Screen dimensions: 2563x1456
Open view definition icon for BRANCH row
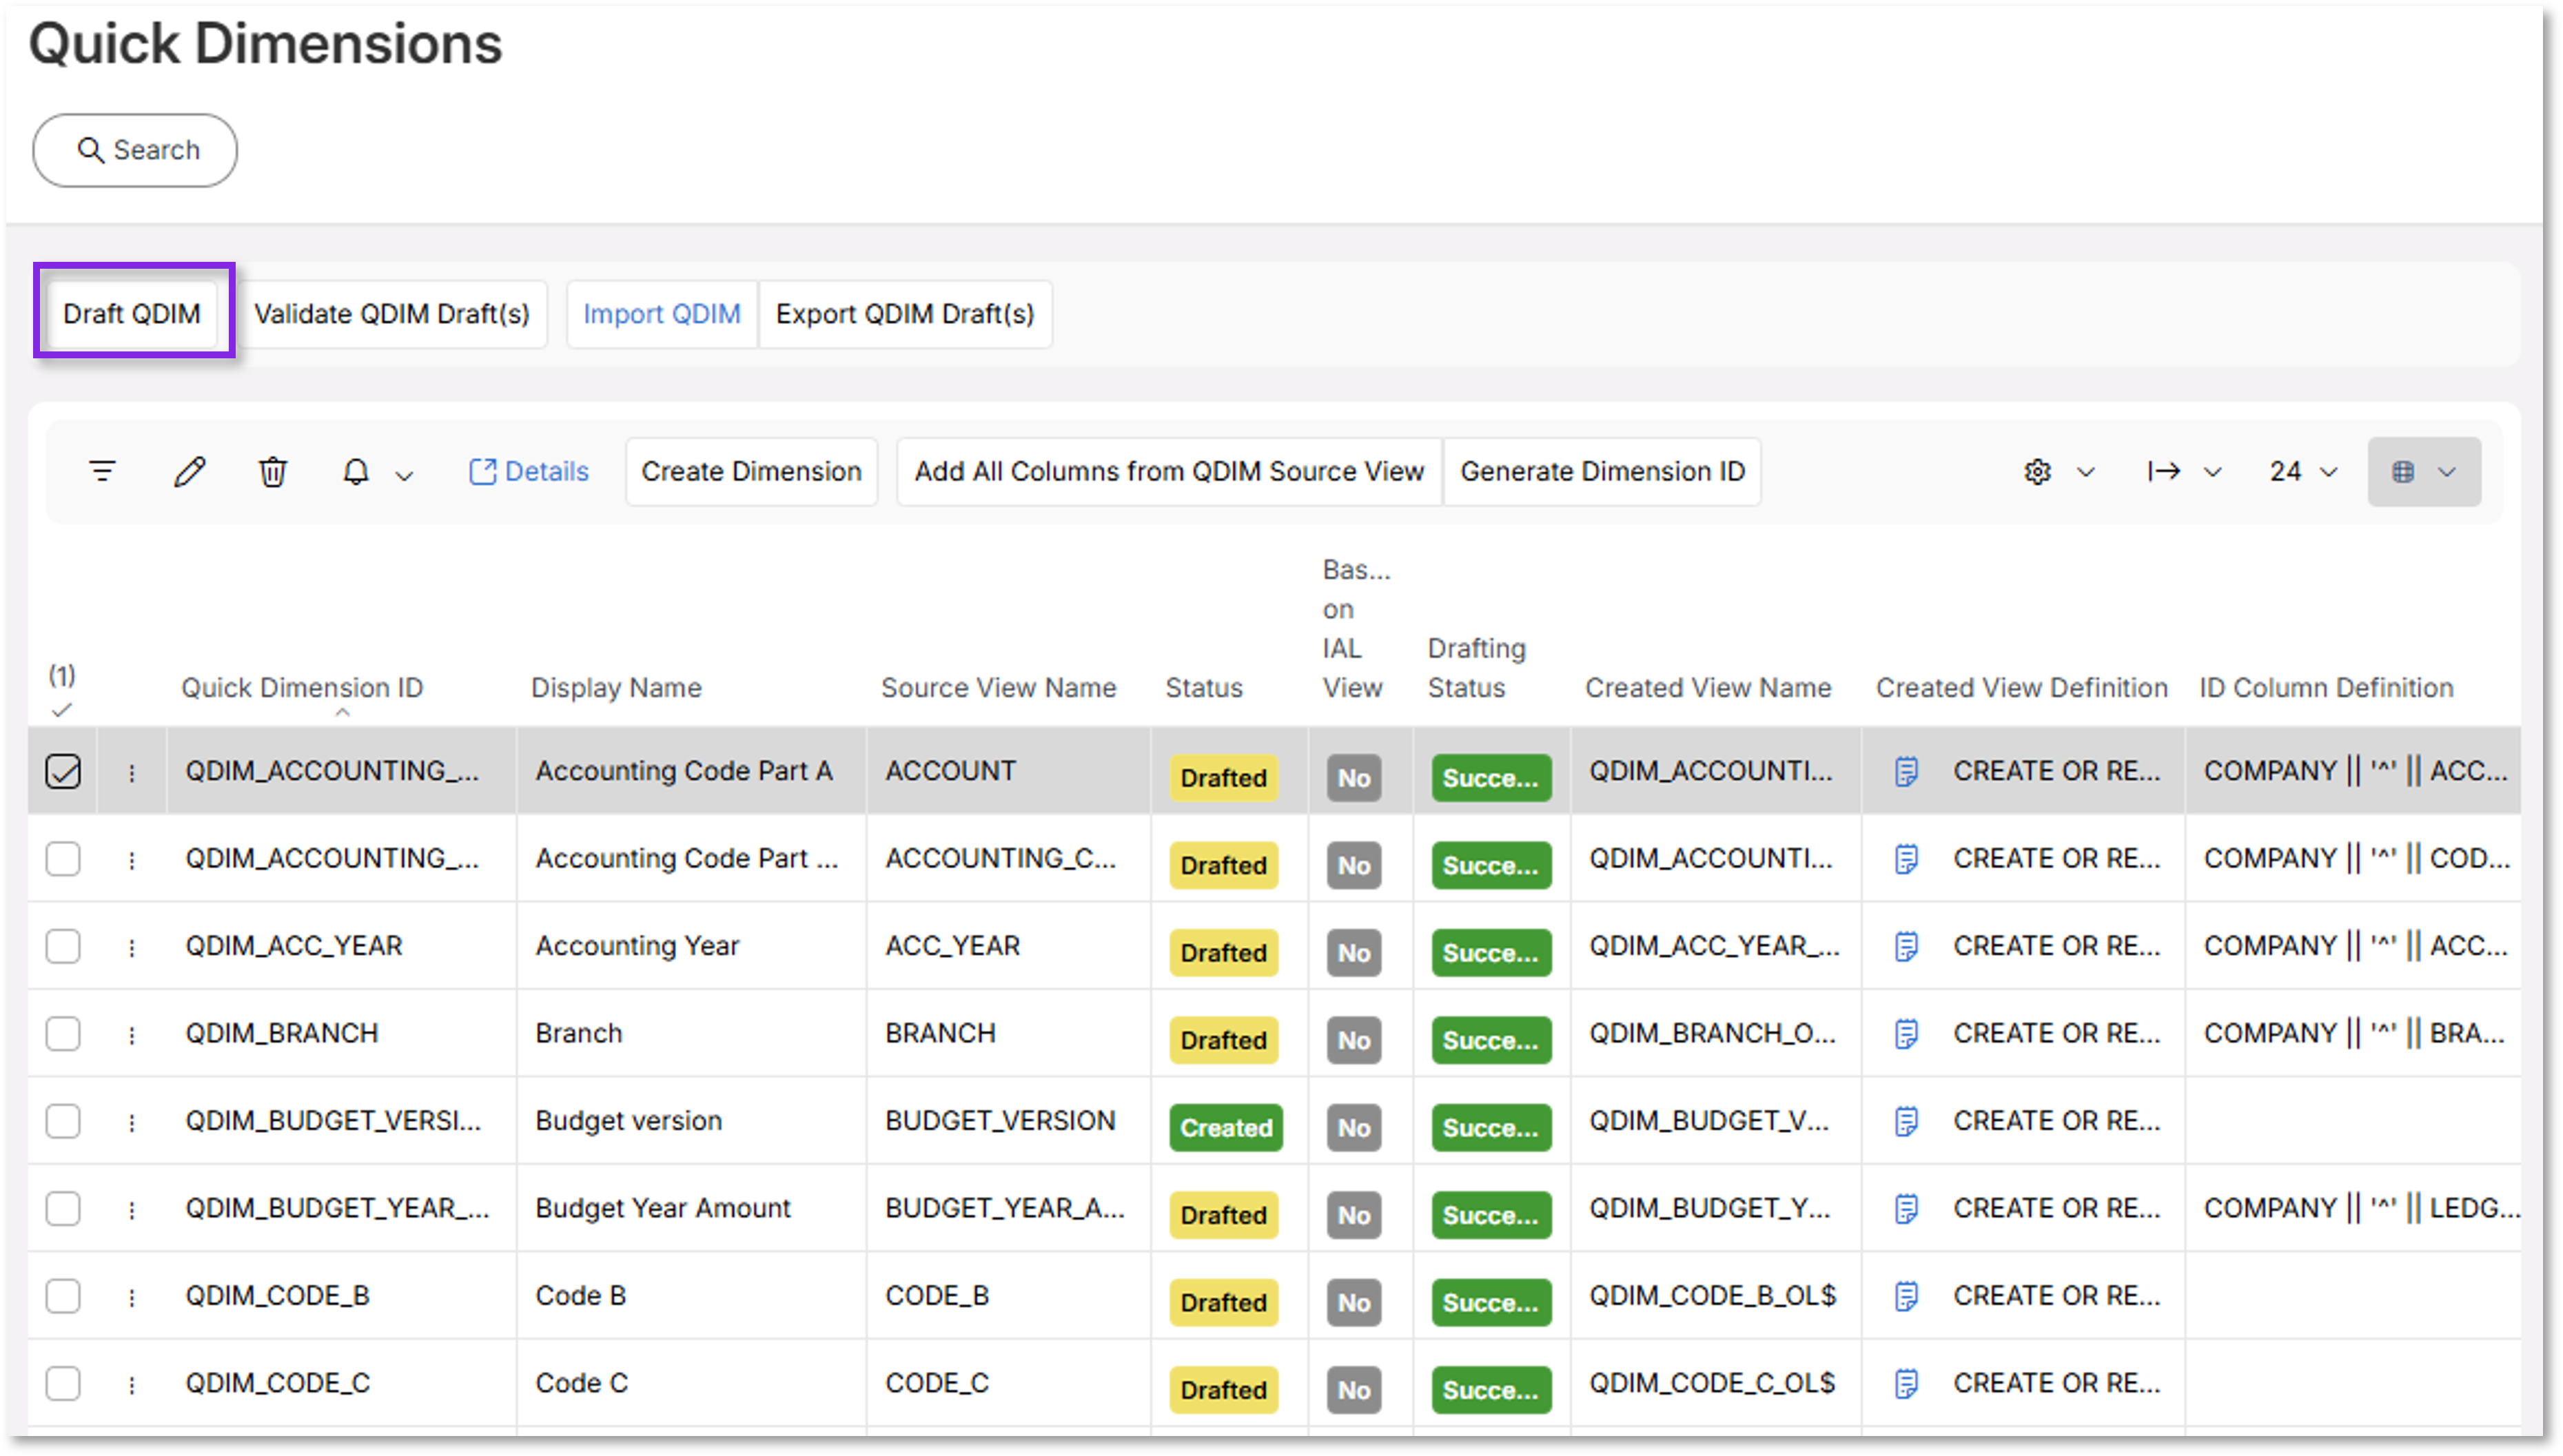coord(1906,1034)
